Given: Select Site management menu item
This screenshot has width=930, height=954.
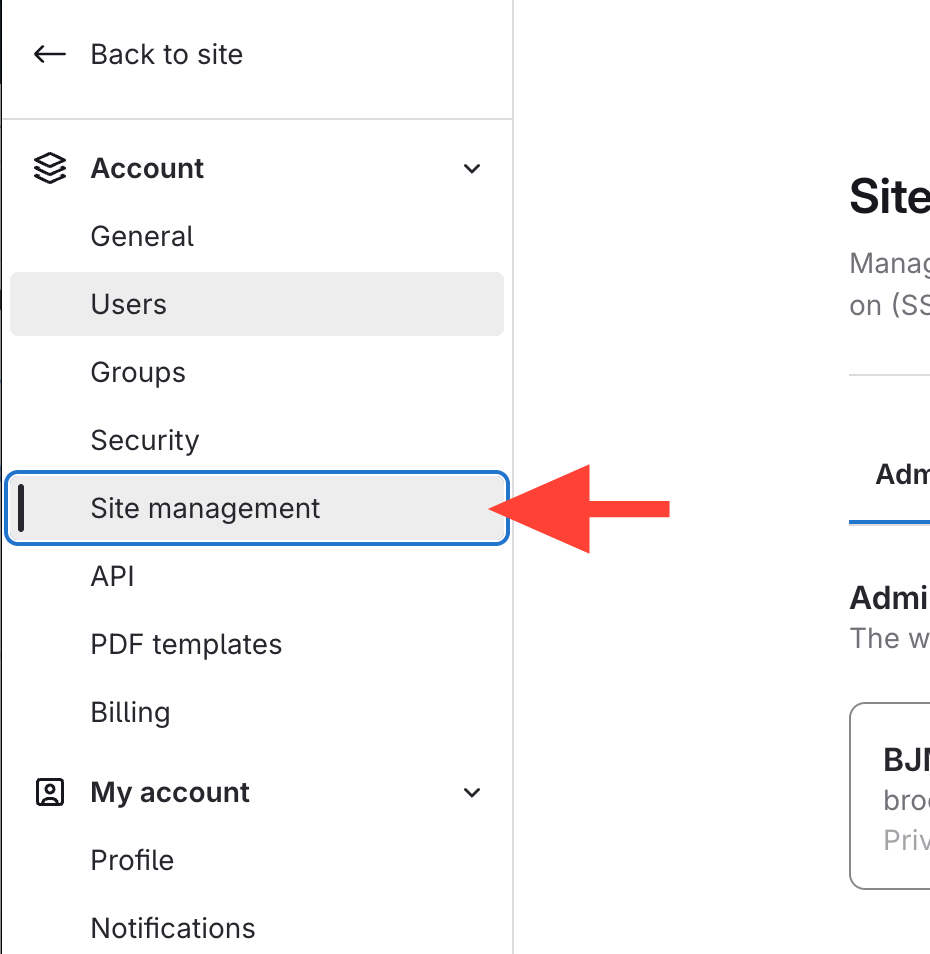Looking at the screenshot, I should tap(257, 508).
